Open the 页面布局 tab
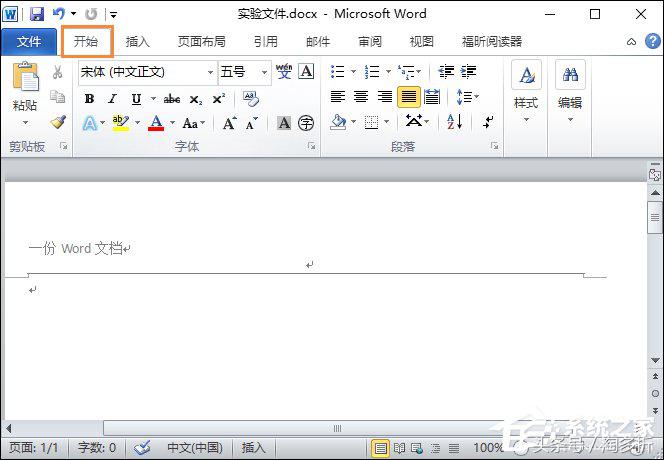The width and height of the screenshot is (664, 460). [x=202, y=42]
